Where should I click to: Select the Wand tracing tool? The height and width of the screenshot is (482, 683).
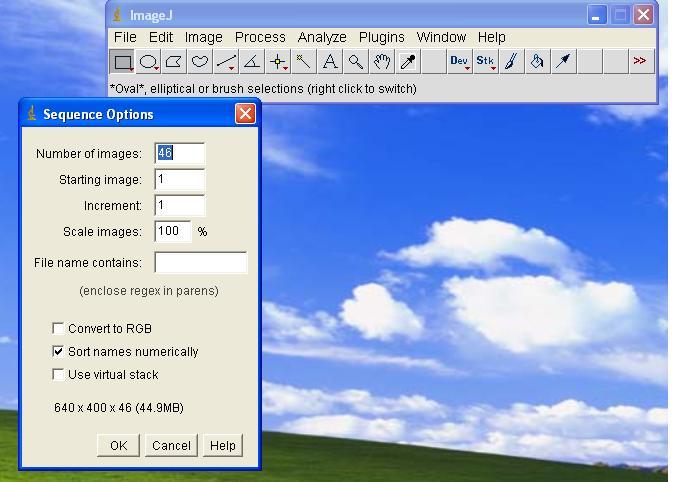click(x=304, y=62)
